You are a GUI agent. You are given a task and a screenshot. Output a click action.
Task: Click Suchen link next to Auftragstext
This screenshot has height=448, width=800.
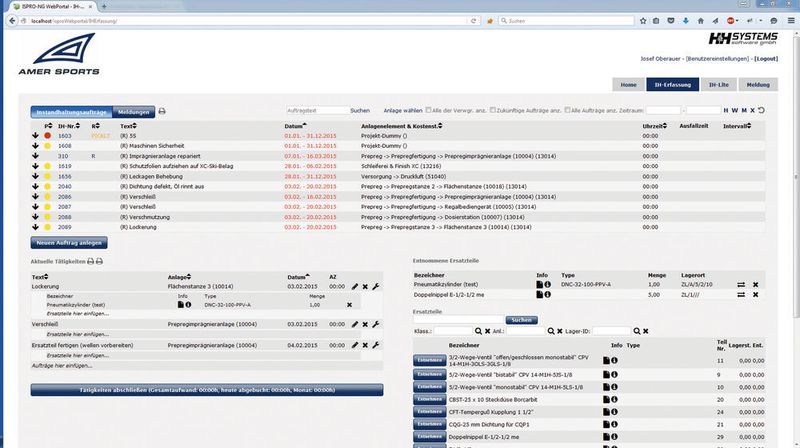click(360, 110)
